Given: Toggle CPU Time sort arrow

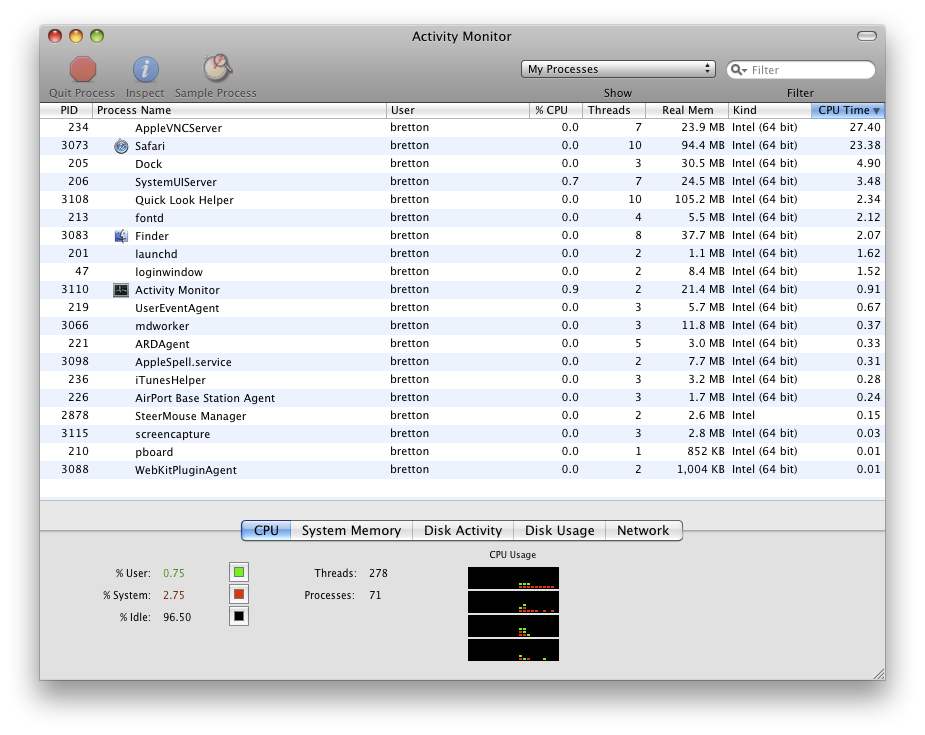Looking at the screenshot, I should point(877,110).
